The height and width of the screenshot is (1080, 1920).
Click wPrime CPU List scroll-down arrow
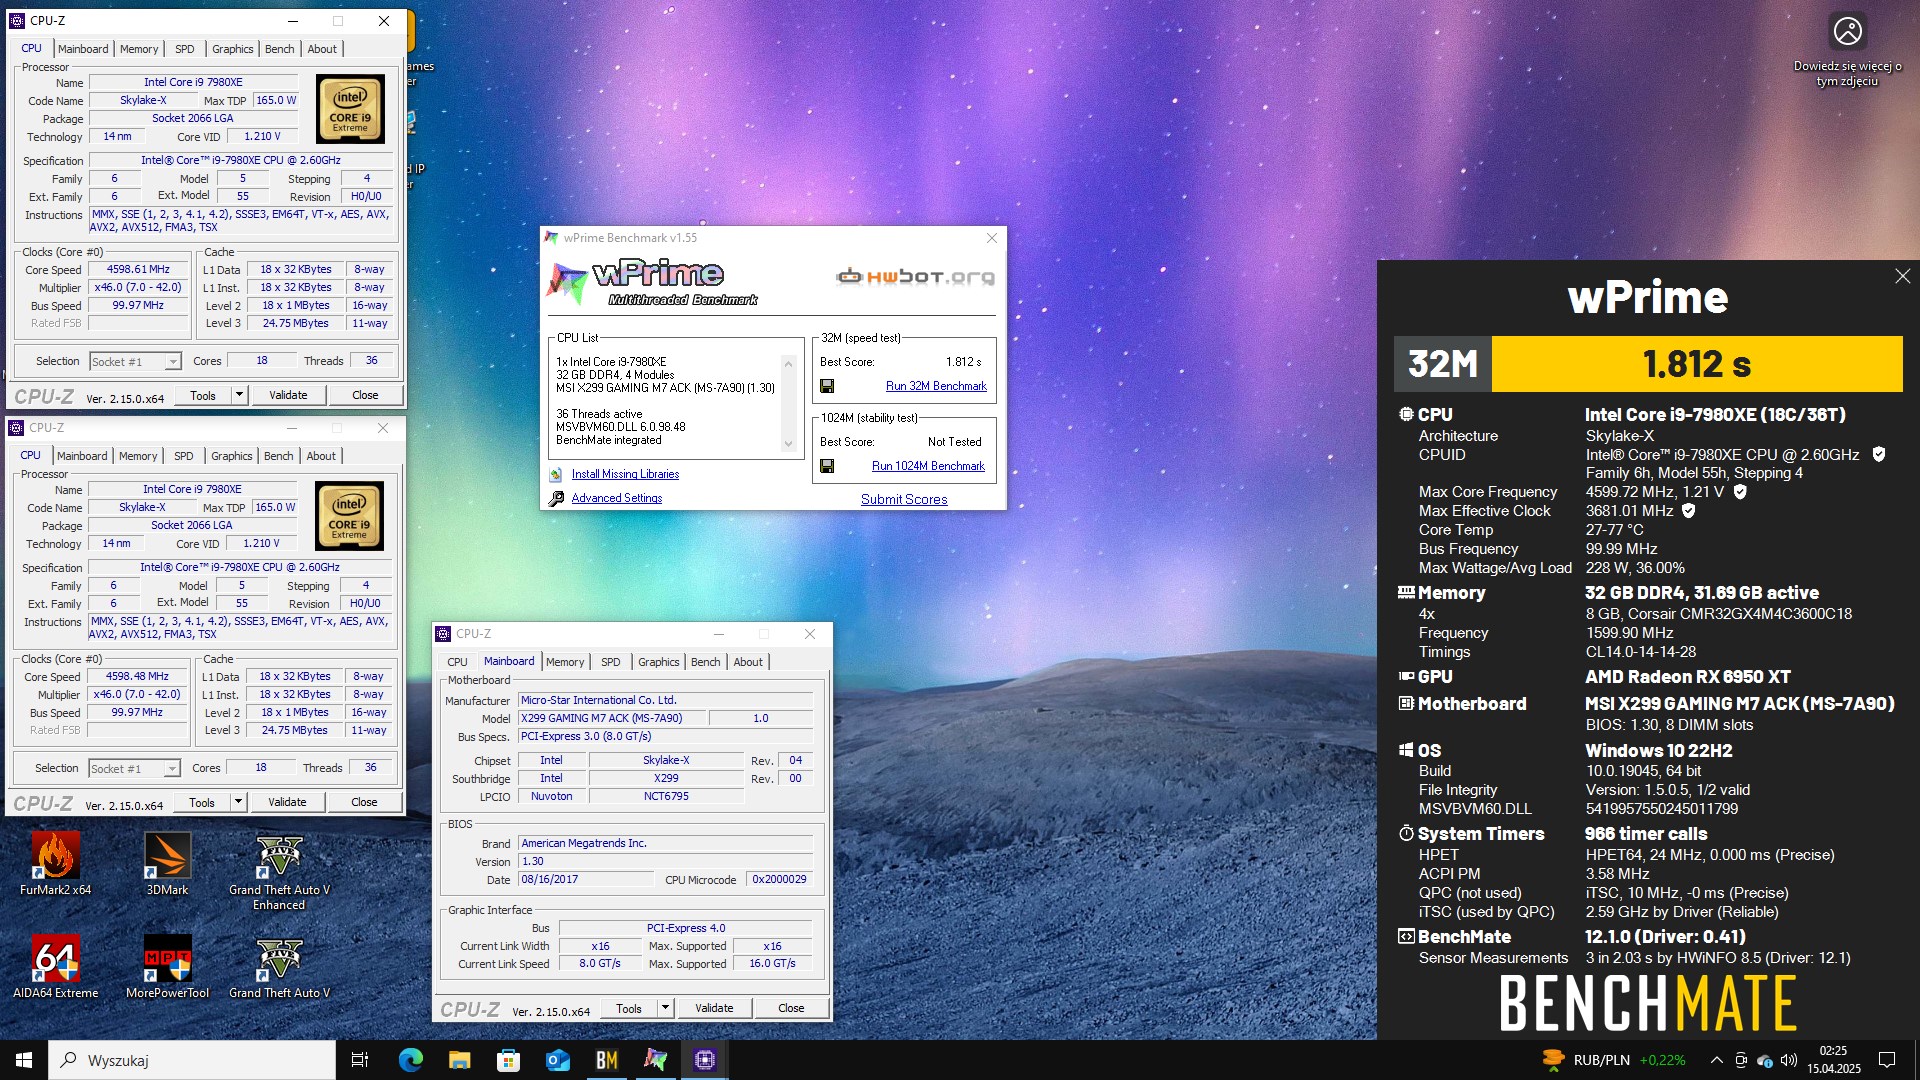coord(788,444)
